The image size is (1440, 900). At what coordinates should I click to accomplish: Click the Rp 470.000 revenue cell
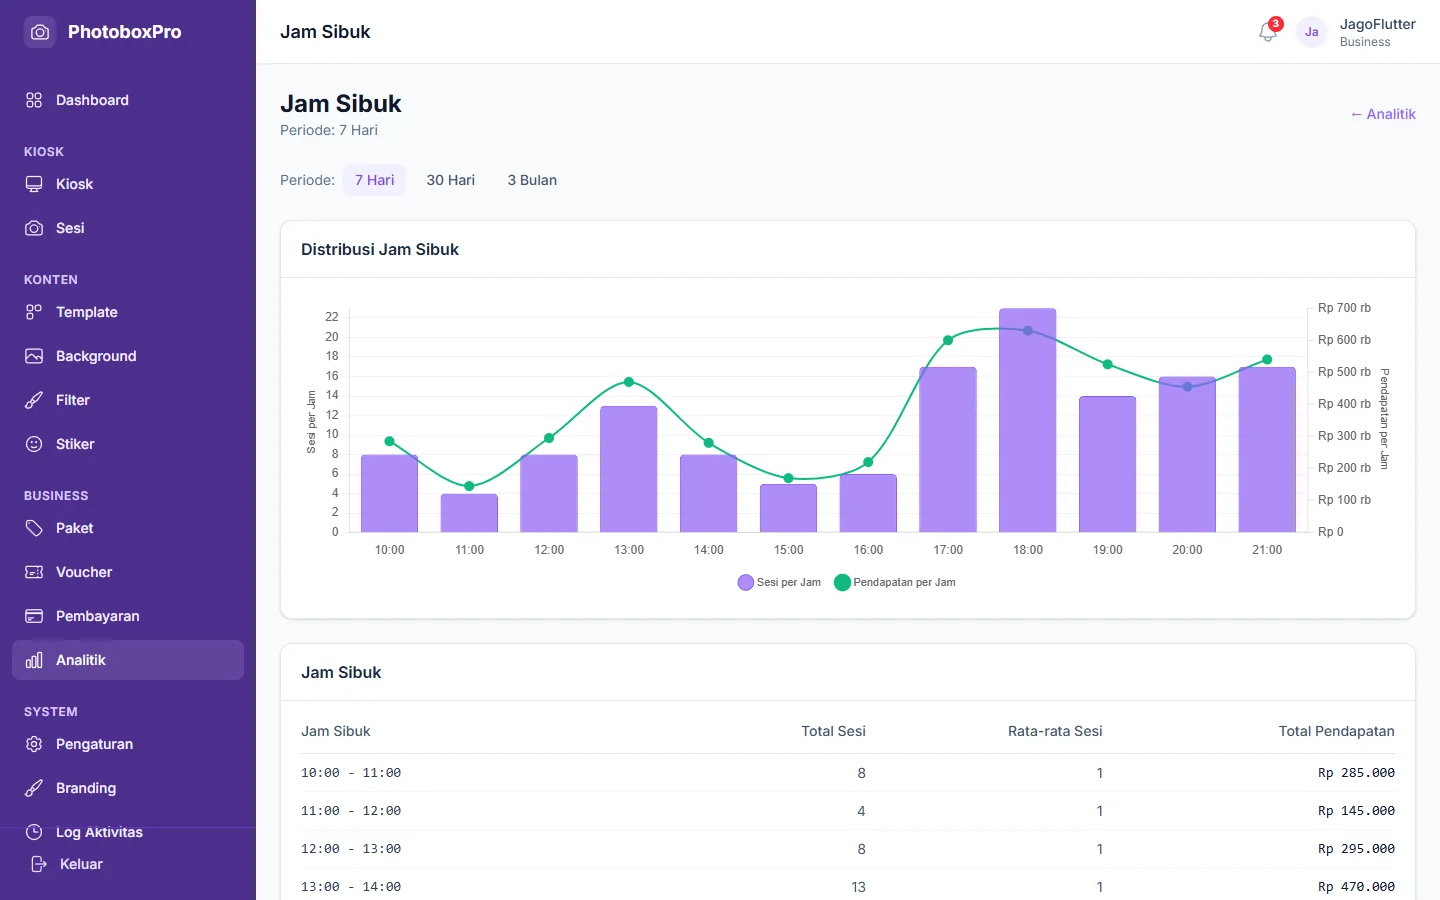point(1356,887)
